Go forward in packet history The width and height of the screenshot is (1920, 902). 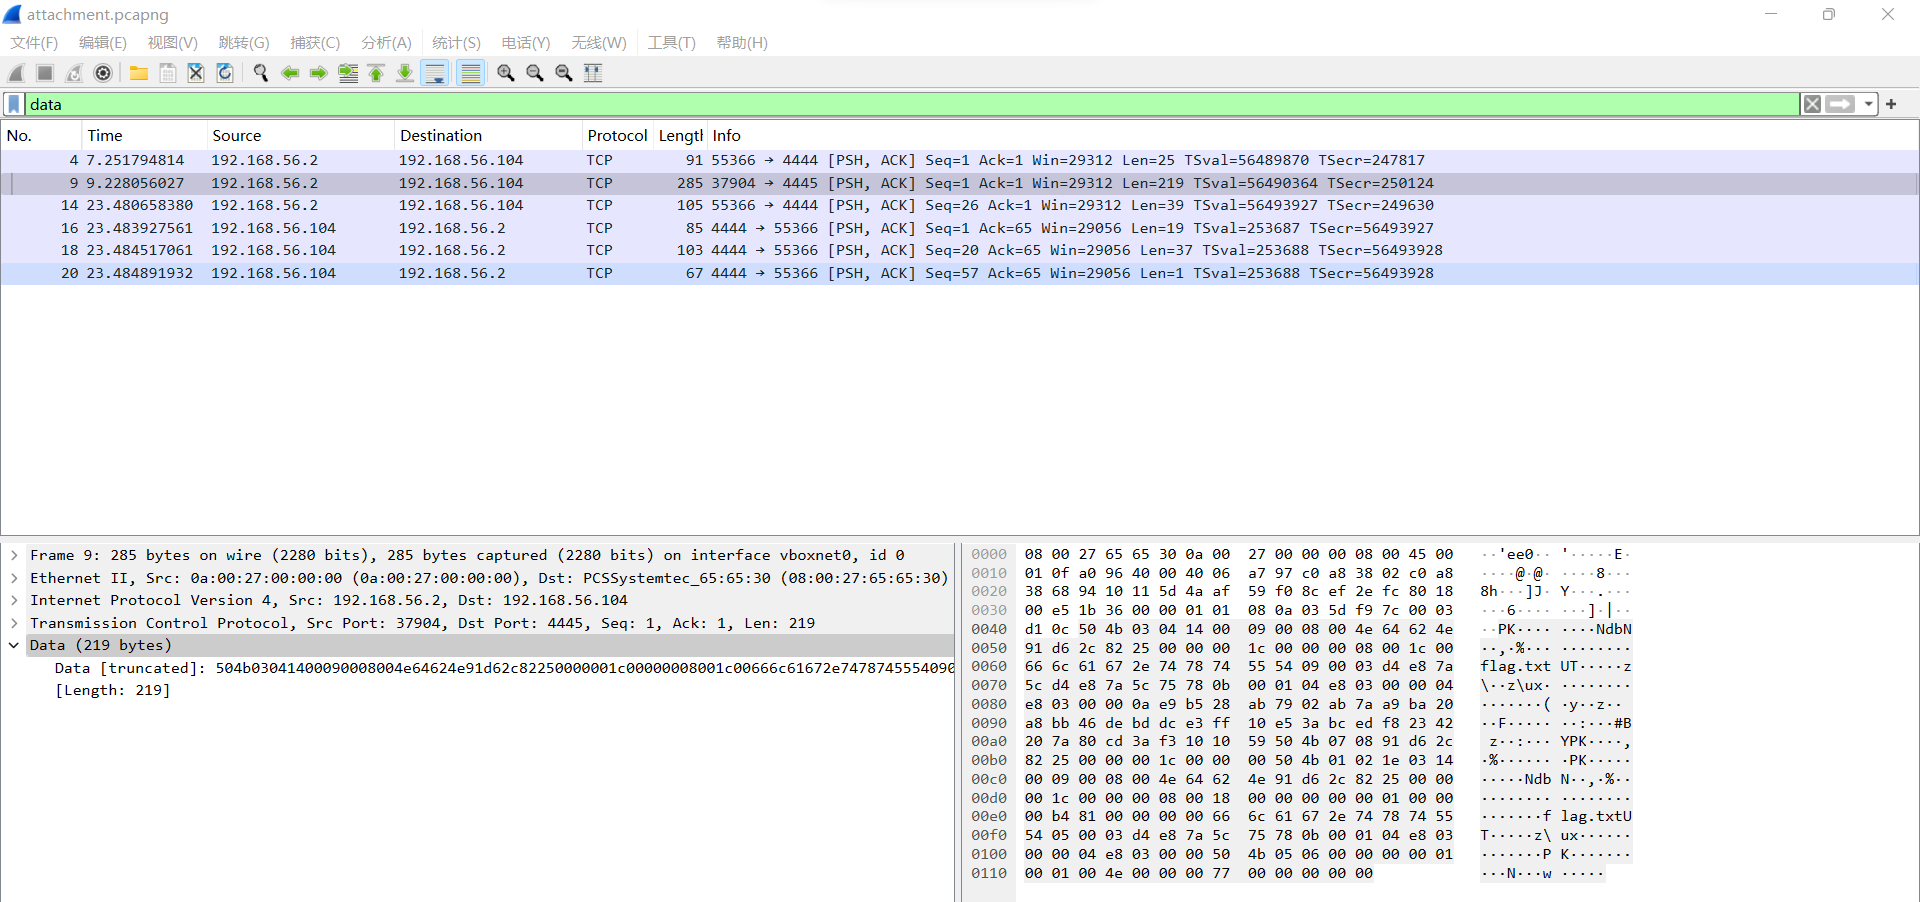[319, 73]
